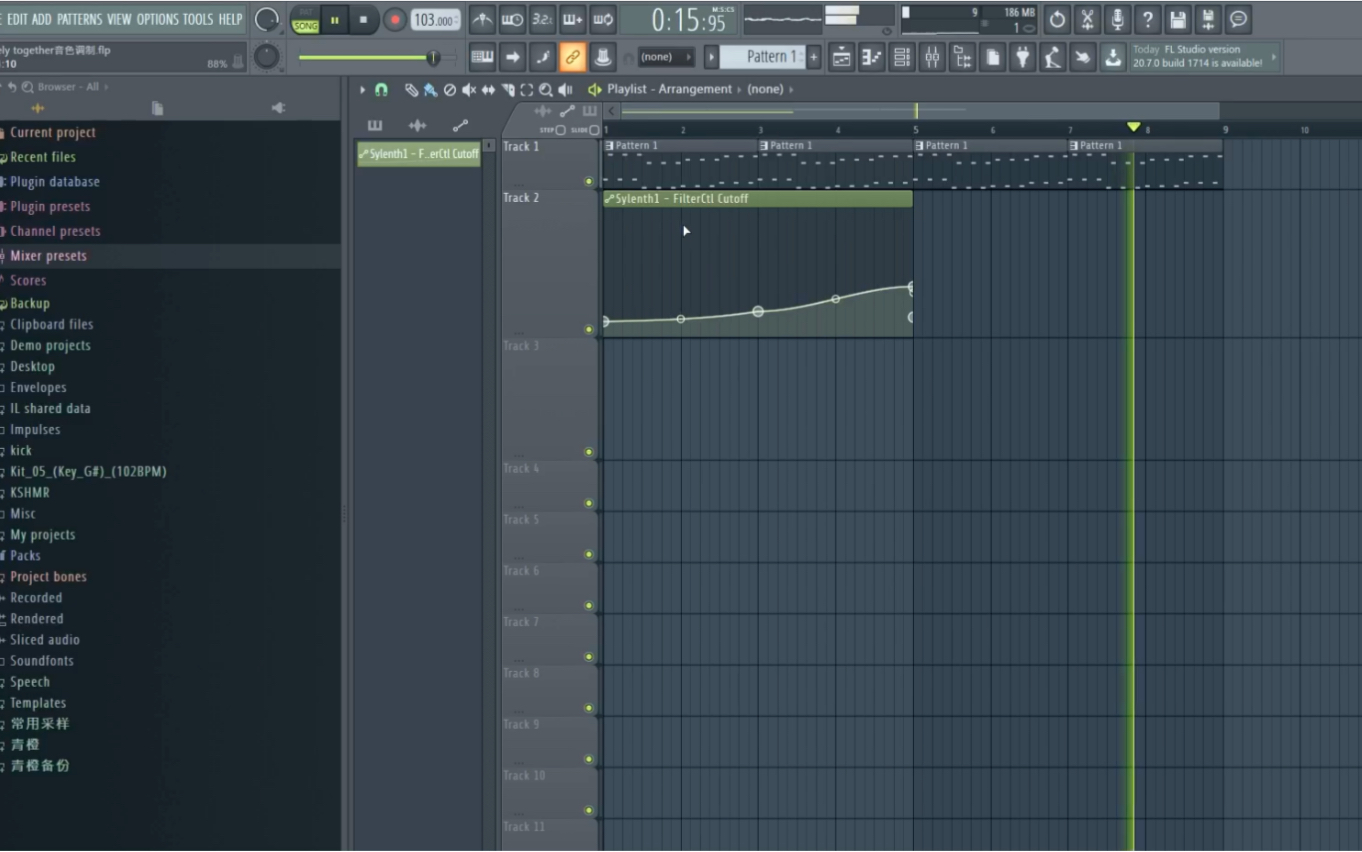Screen dimensions: 1362x852
Task: Toggle the step editing mode icon
Action: click(543, 57)
